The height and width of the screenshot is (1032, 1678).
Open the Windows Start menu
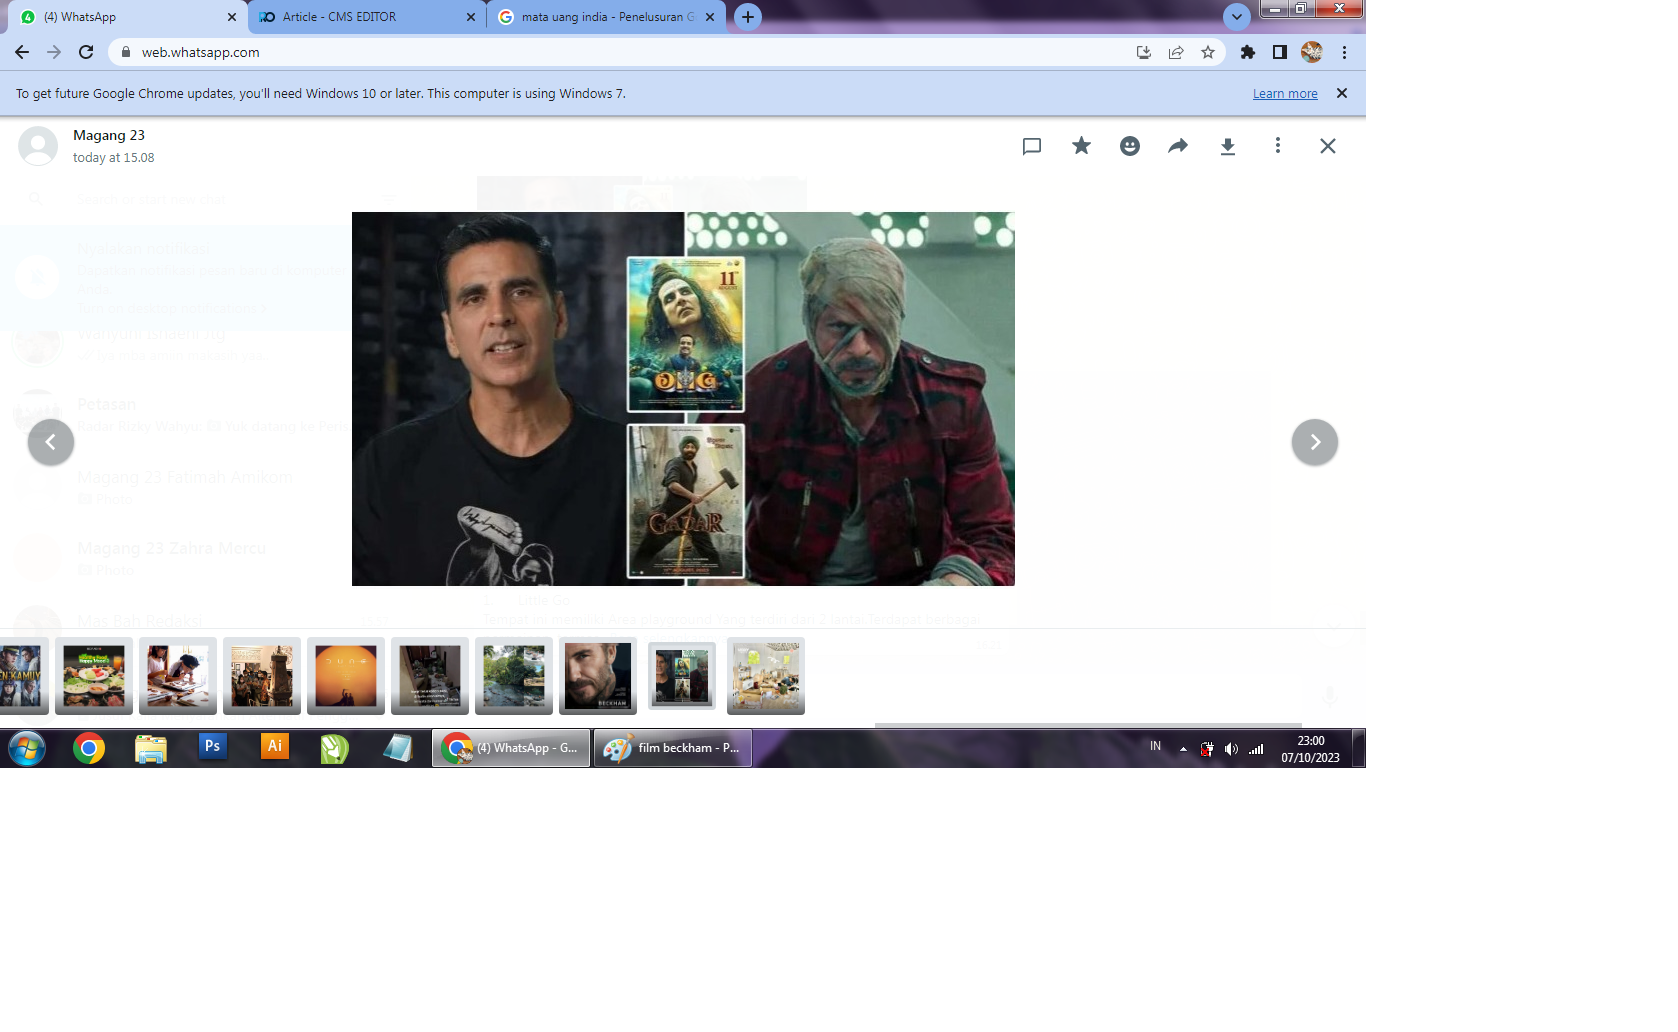tap(27, 748)
